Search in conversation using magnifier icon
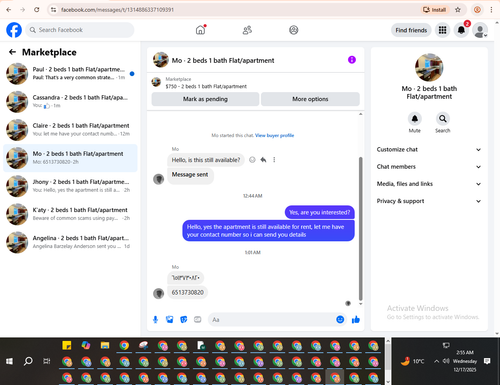The width and height of the screenshot is (500, 385). tap(443, 119)
